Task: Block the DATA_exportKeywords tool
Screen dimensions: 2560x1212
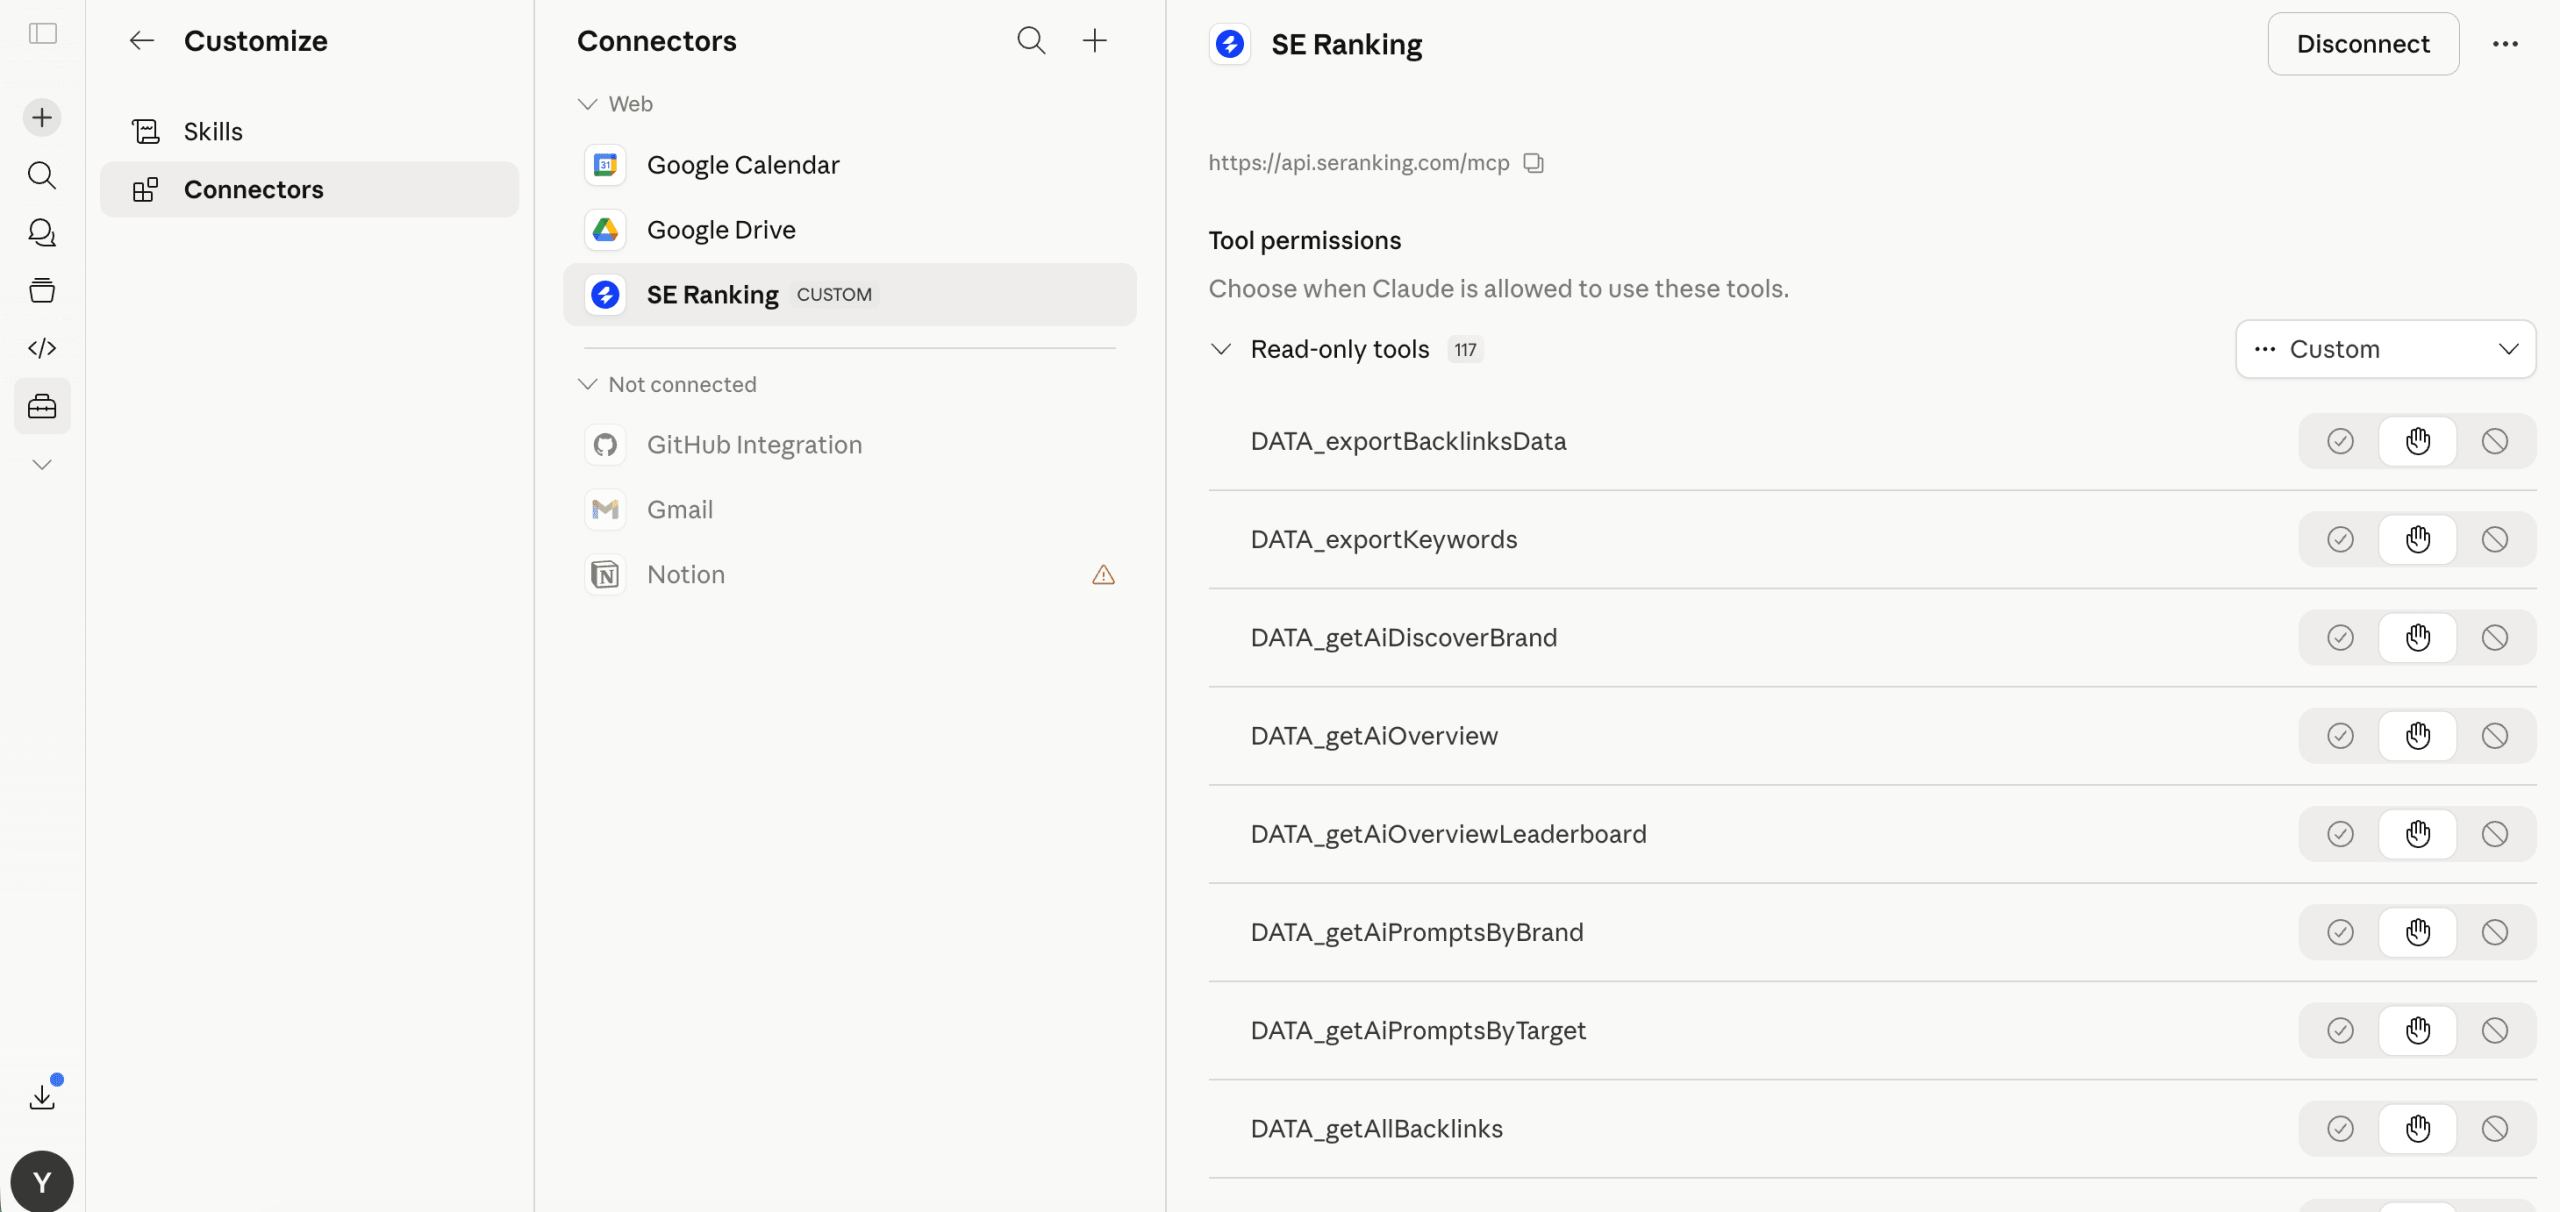Action: click(2494, 540)
